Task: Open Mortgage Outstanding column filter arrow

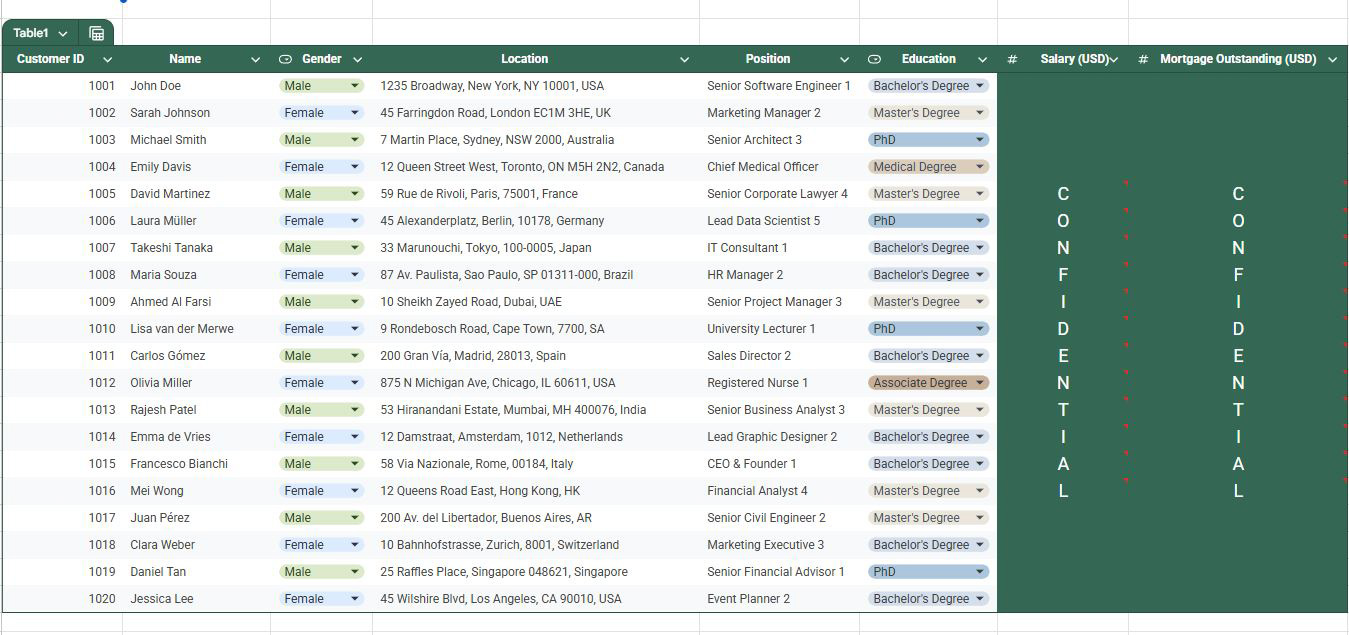Action: pyautogui.click(x=1332, y=59)
